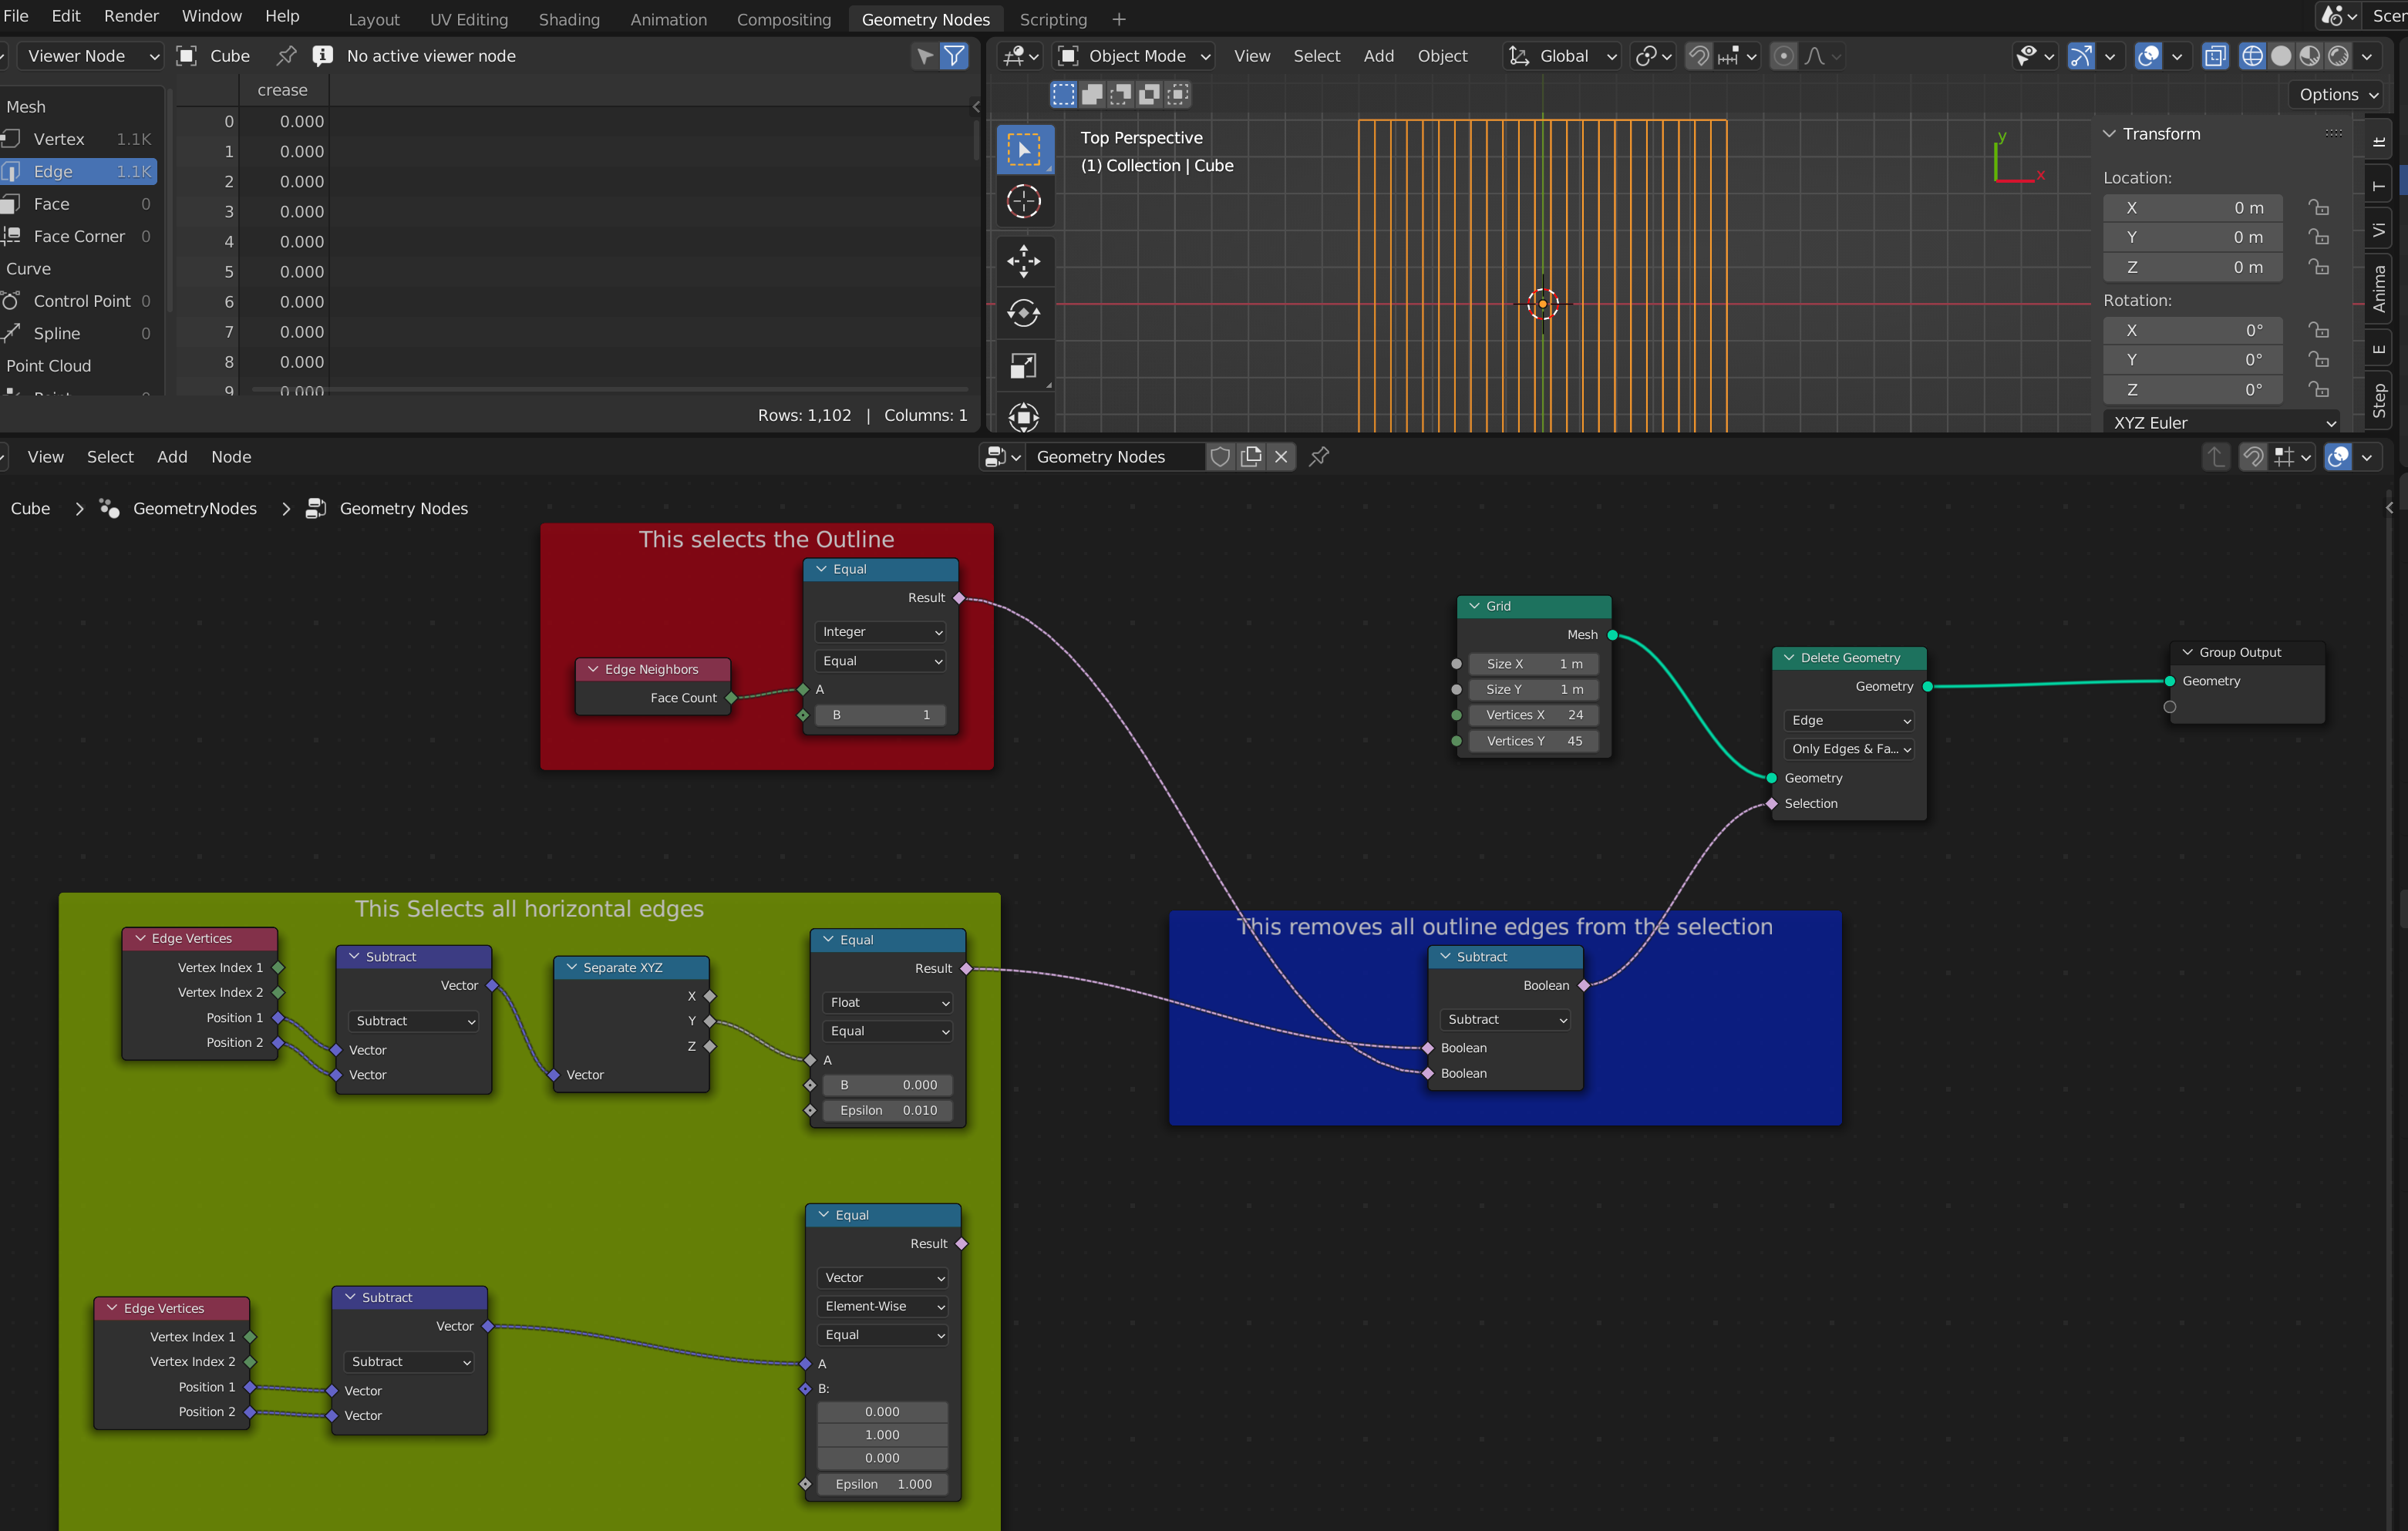Image resolution: width=2408 pixels, height=1531 pixels.
Task: Choose the Scale tool in viewport toolbar
Action: click(x=1024, y=365)
